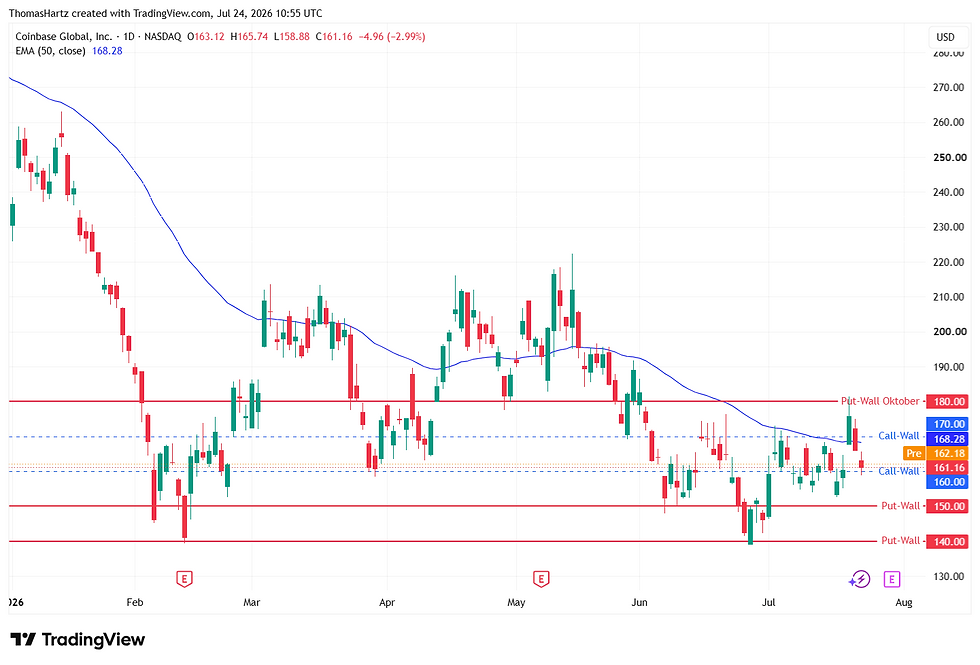The width and height of the screenshot is (980, 665).
Task: Click the 270.00 price axis label
Action: (949, 88)
